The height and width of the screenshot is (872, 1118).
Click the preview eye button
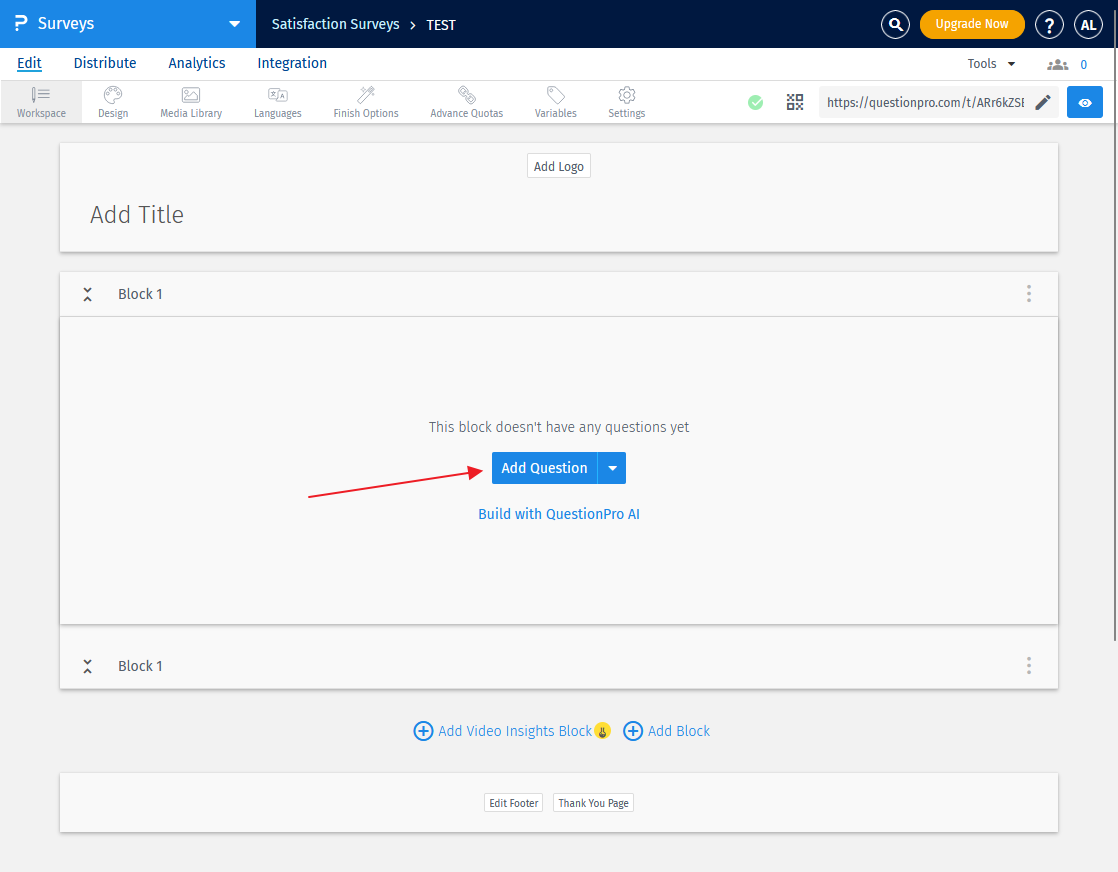[x=1084, y=102]
